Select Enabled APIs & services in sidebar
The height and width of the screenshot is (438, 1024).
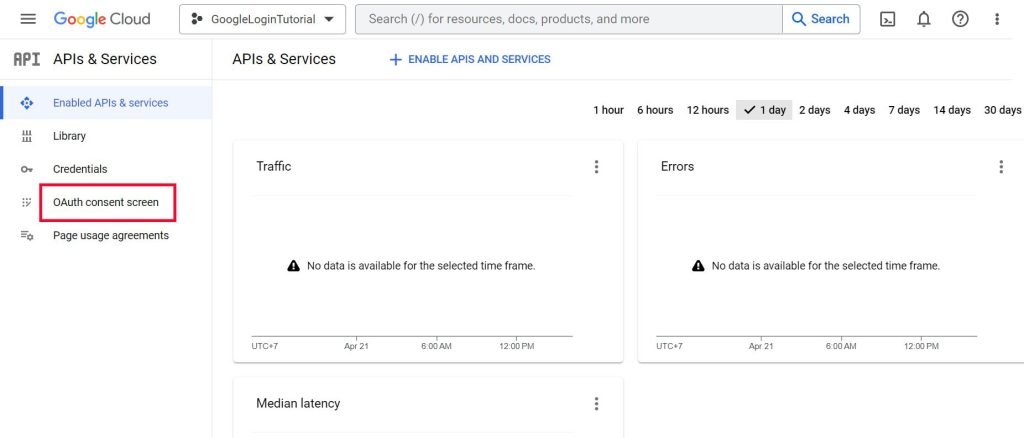pyautogui.click(x=110, y=103)
